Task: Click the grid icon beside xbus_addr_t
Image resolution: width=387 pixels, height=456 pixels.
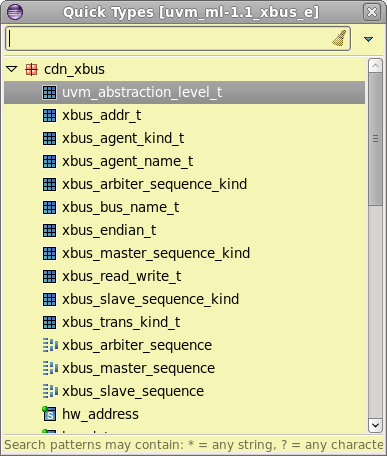Action: pyautogui.click(x=49, y=115)
